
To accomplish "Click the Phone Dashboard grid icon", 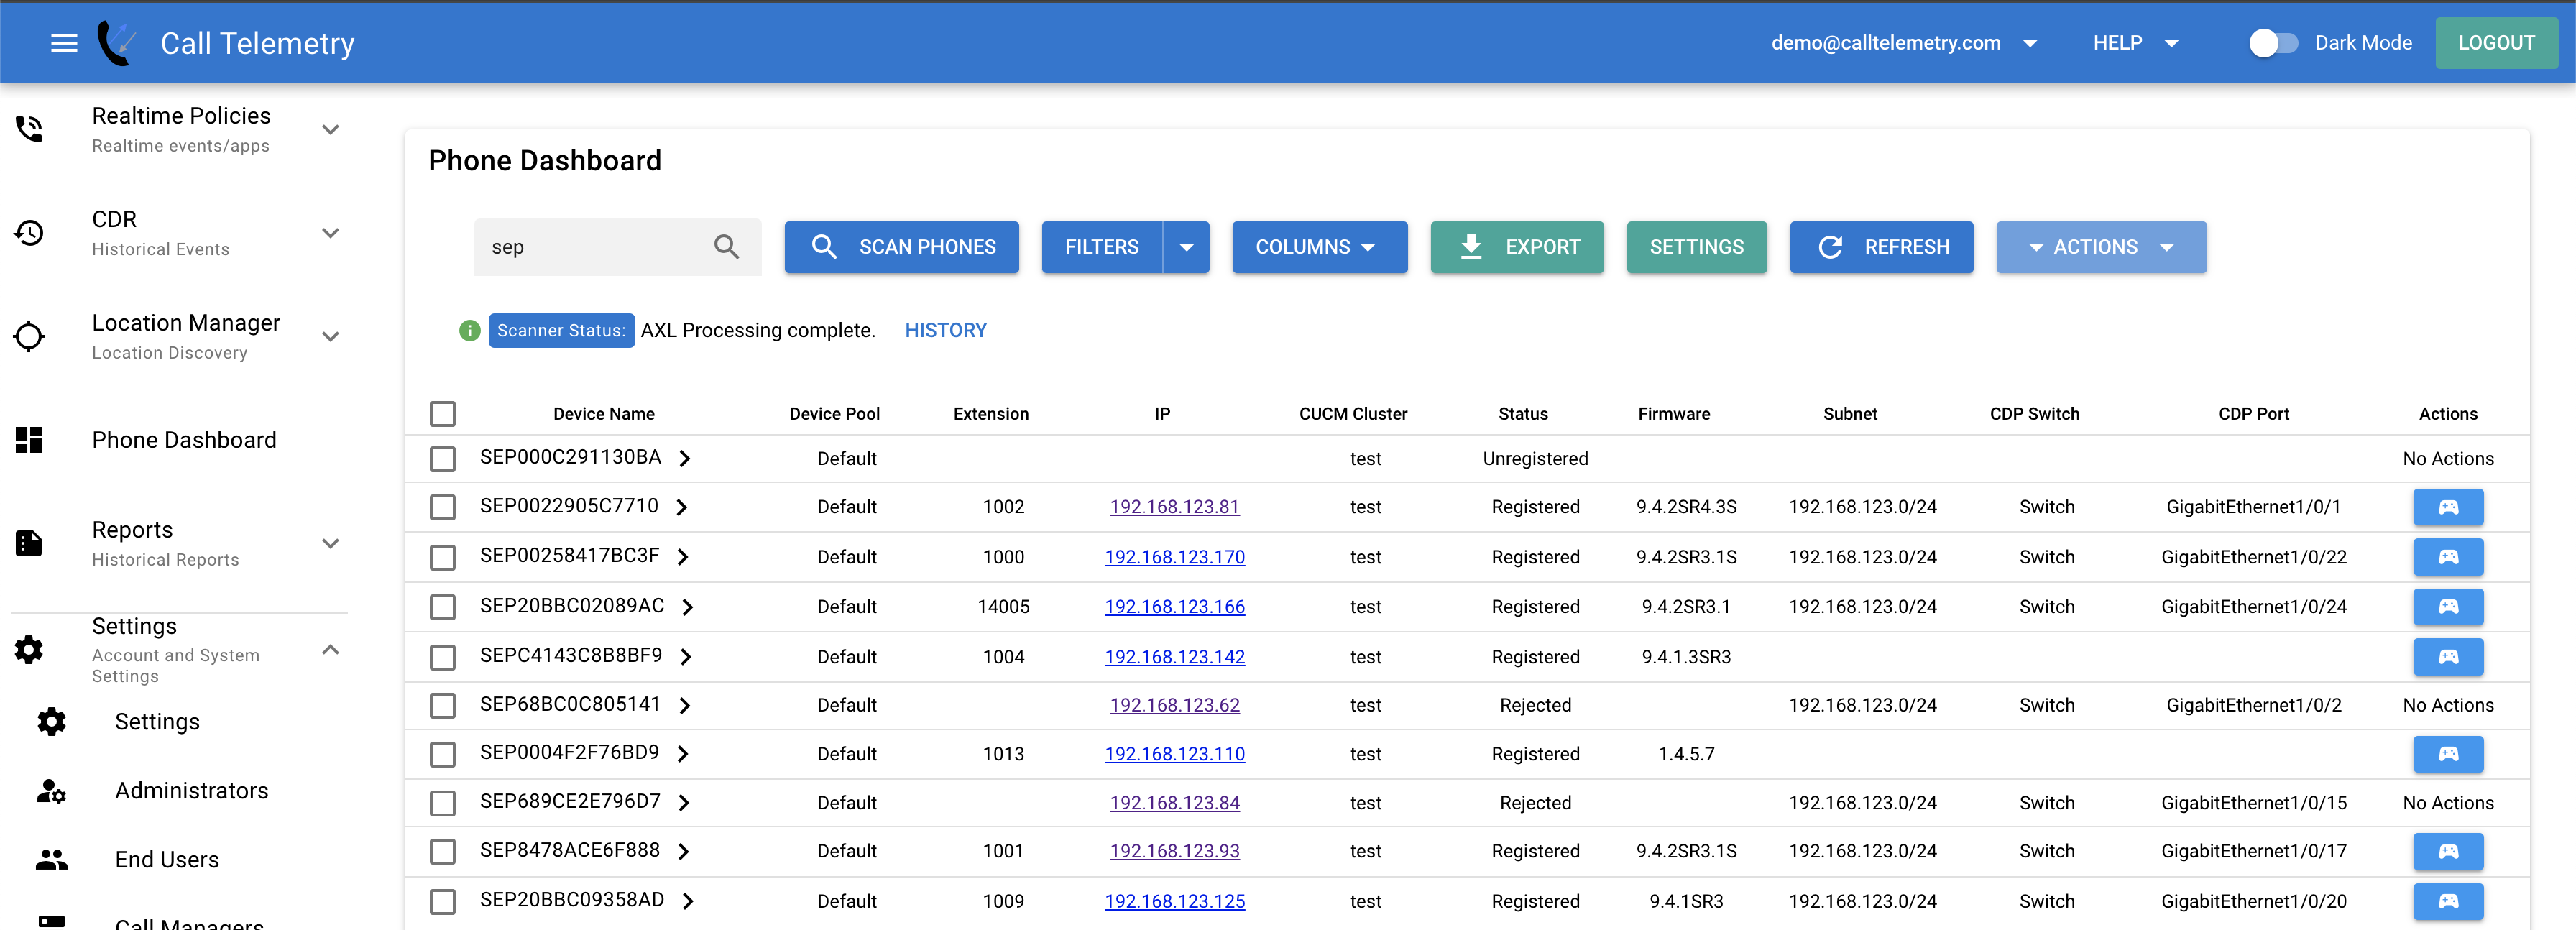I will (x=29, y=440).
